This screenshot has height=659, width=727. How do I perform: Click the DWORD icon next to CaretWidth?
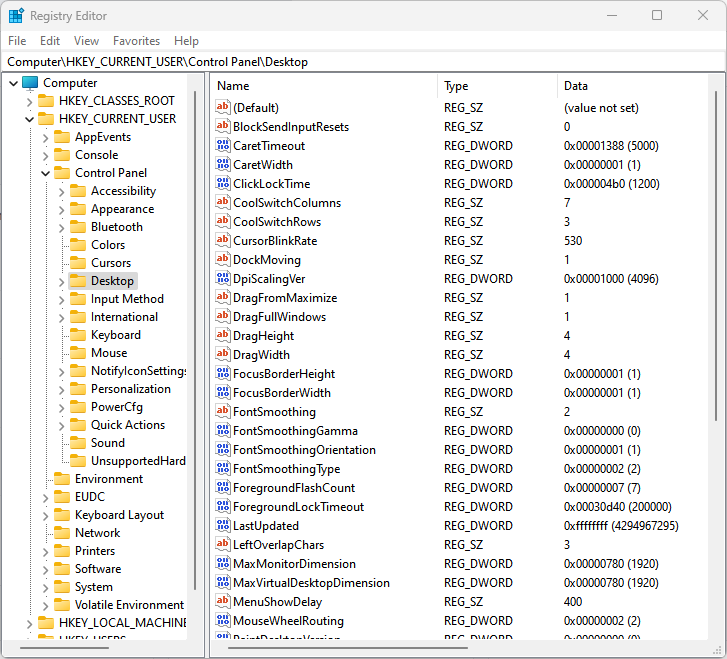click(x=223, y=164)
